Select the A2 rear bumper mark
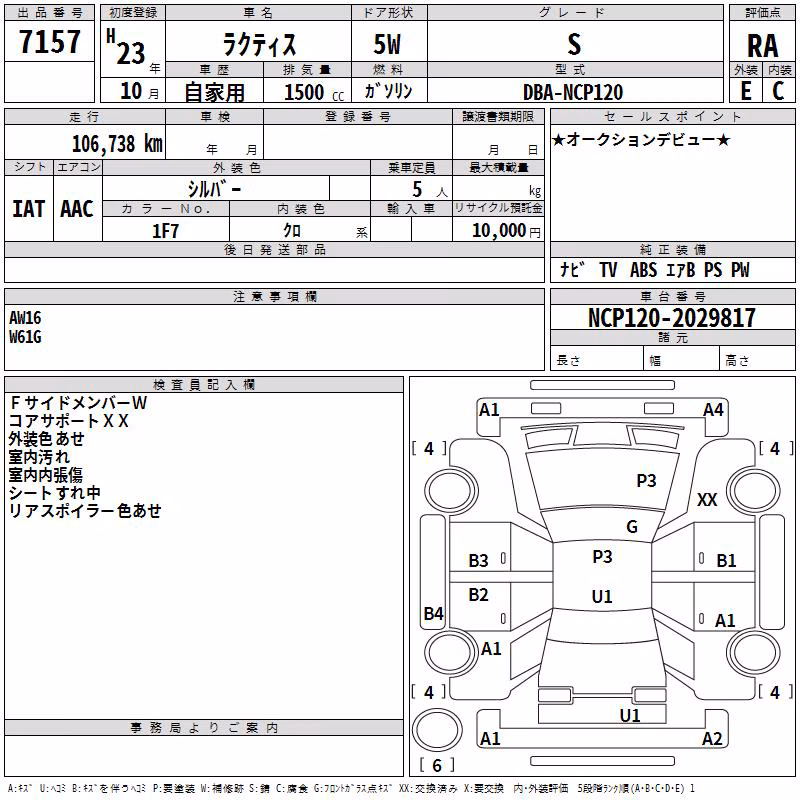This screenshot has height=800, width=800. click(712, 738)
